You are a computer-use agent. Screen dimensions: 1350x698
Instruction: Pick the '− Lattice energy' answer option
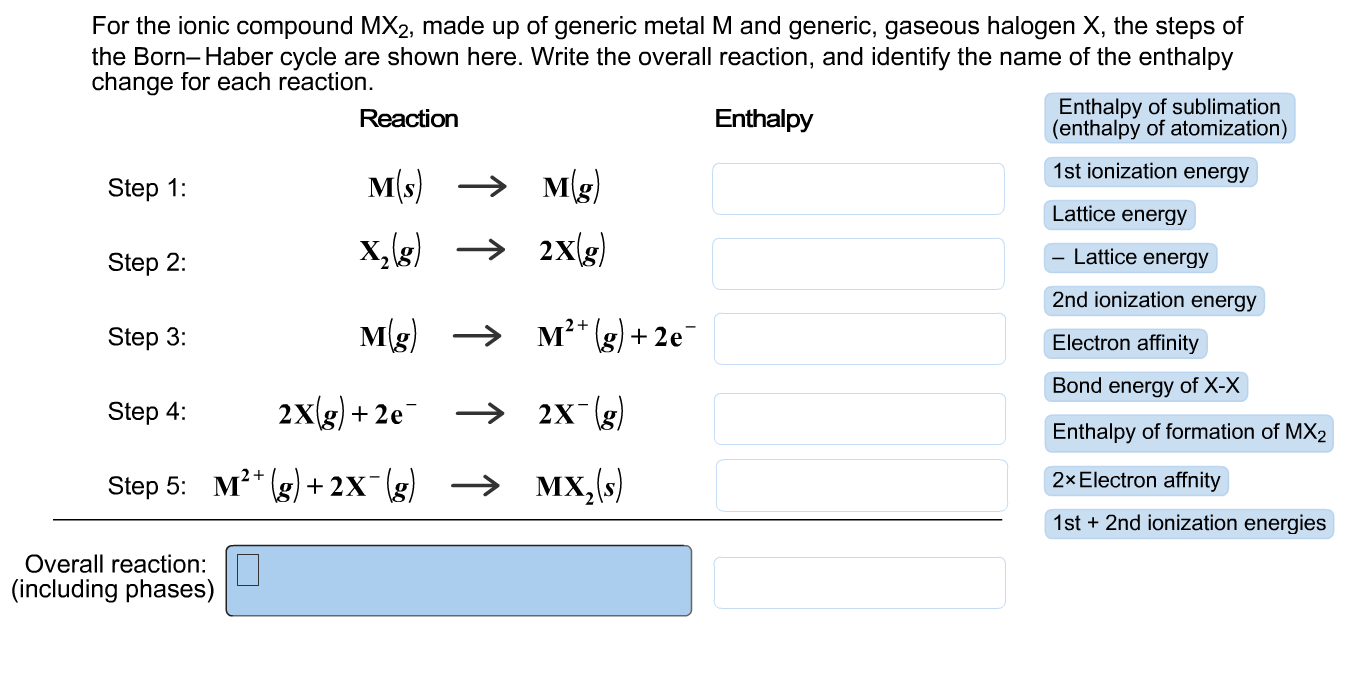click(1130, 257)
